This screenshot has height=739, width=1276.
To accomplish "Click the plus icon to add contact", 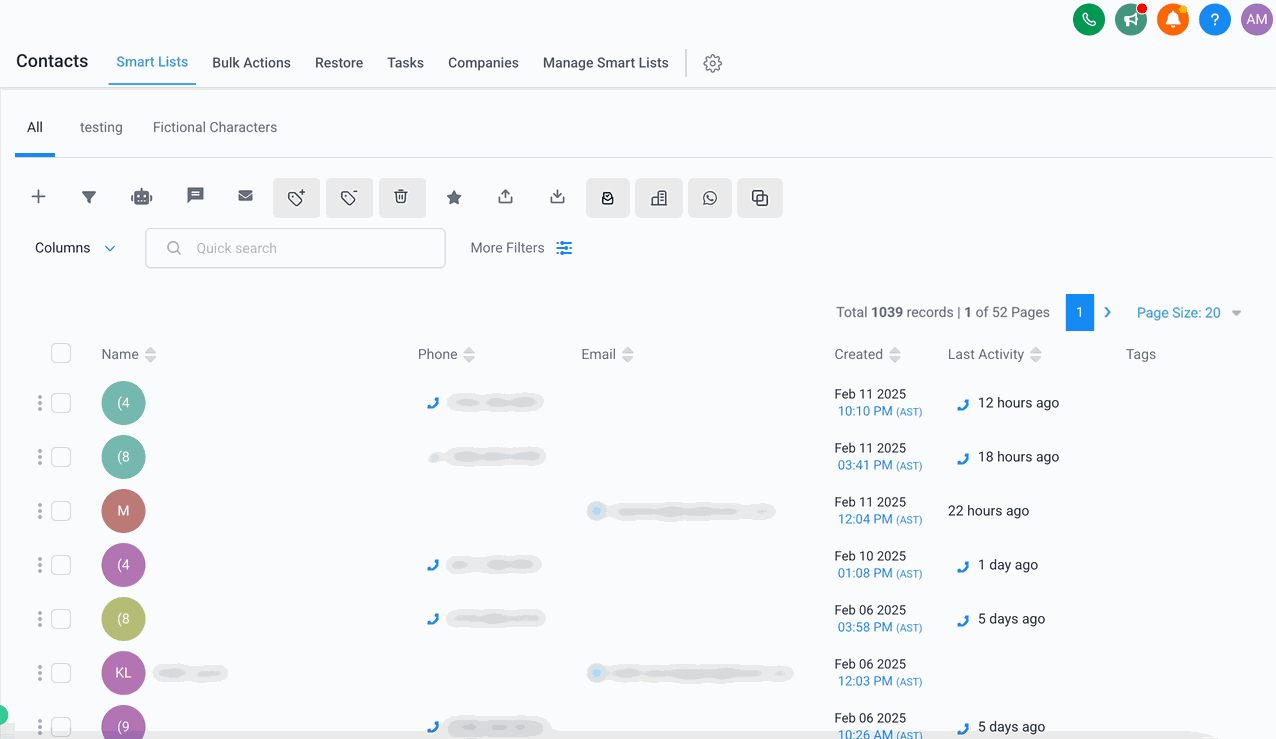I will click(x=38, y=197).
